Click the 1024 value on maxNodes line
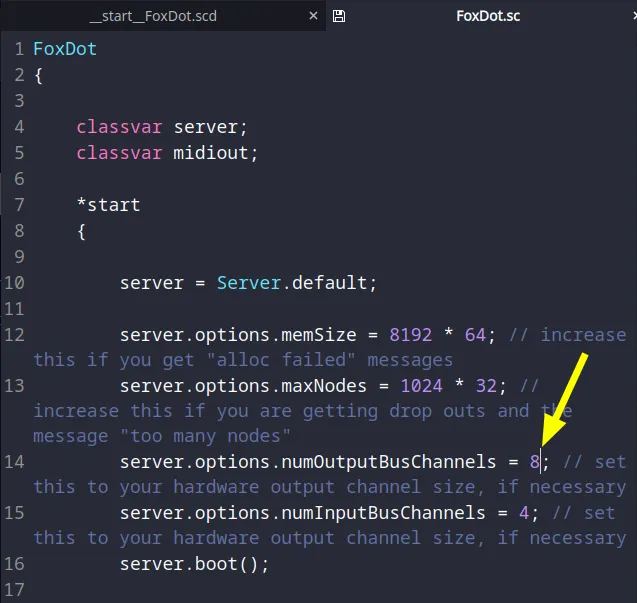637x603 pixels. tap(421, 386)
